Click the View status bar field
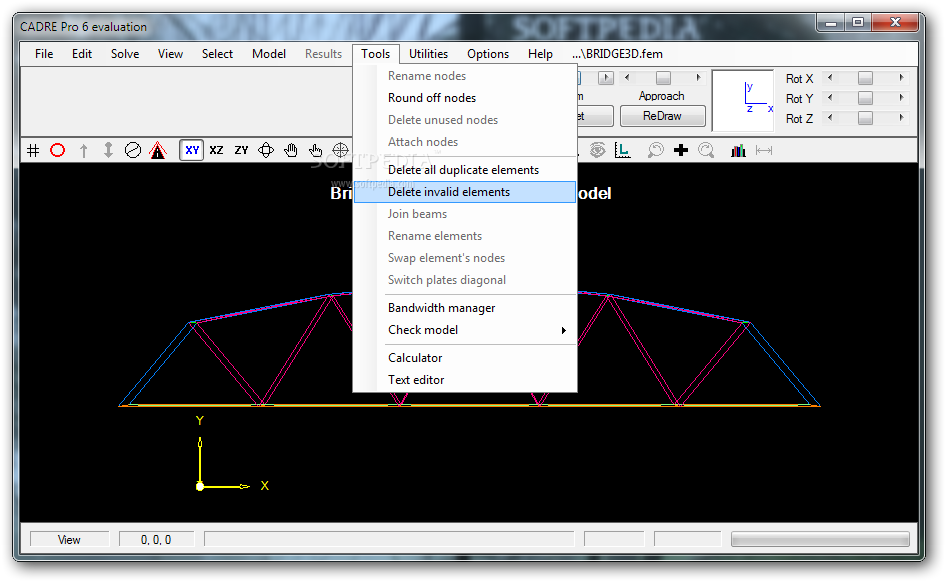Screen dimensions: 946x582 click(69, 540)
